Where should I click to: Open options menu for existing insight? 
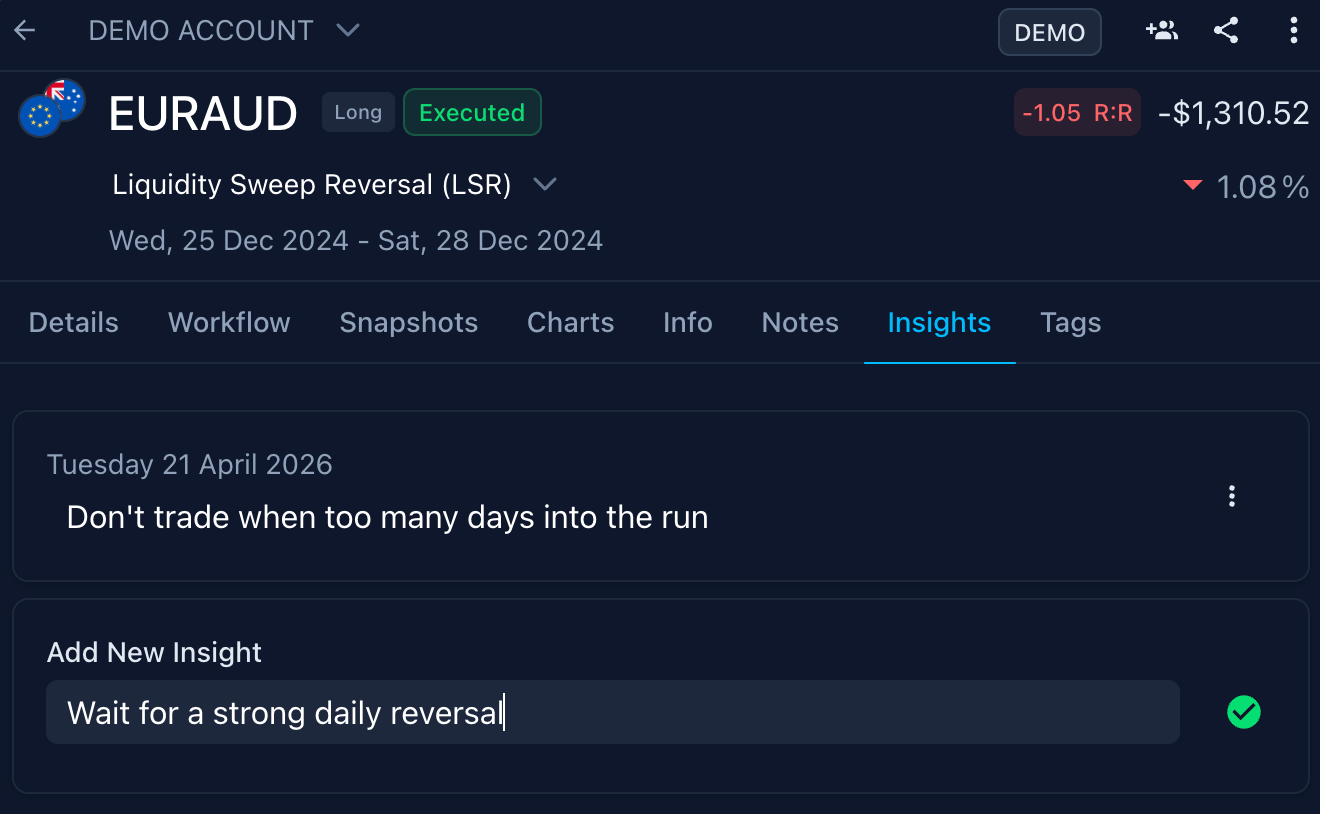[1232, 496]
